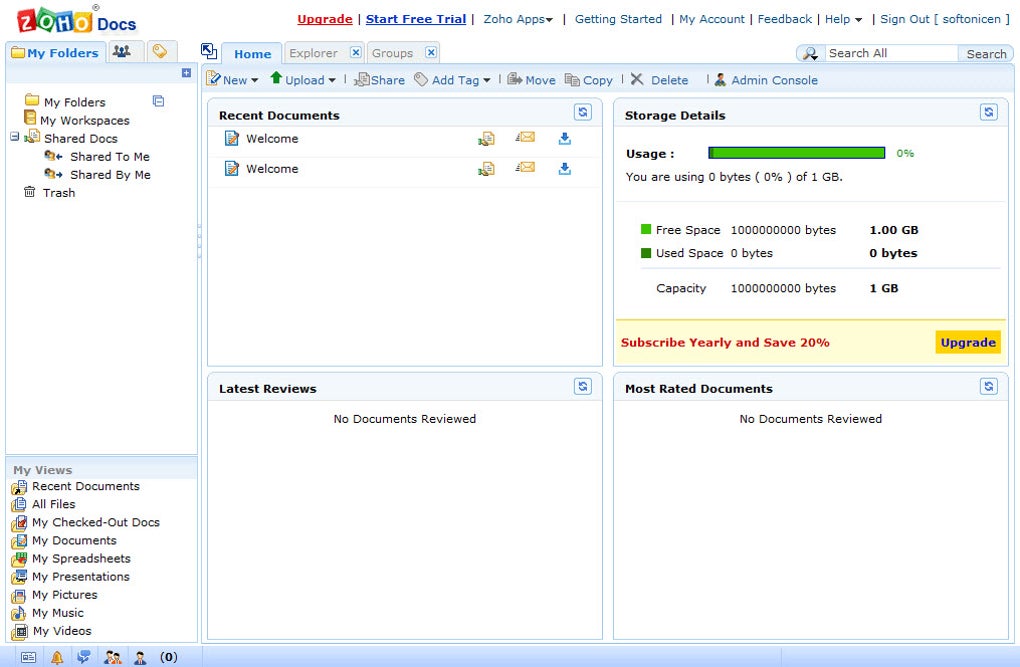Click the Search button
This screenshot has height=667, width=1020.
pyautogui.click(x=986, y=53)
